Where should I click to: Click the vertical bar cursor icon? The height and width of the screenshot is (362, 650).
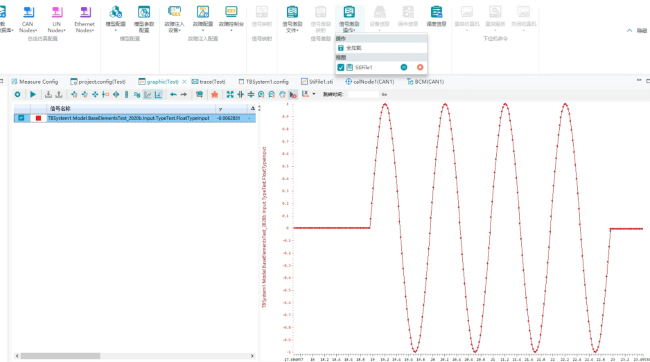[126, 95]
